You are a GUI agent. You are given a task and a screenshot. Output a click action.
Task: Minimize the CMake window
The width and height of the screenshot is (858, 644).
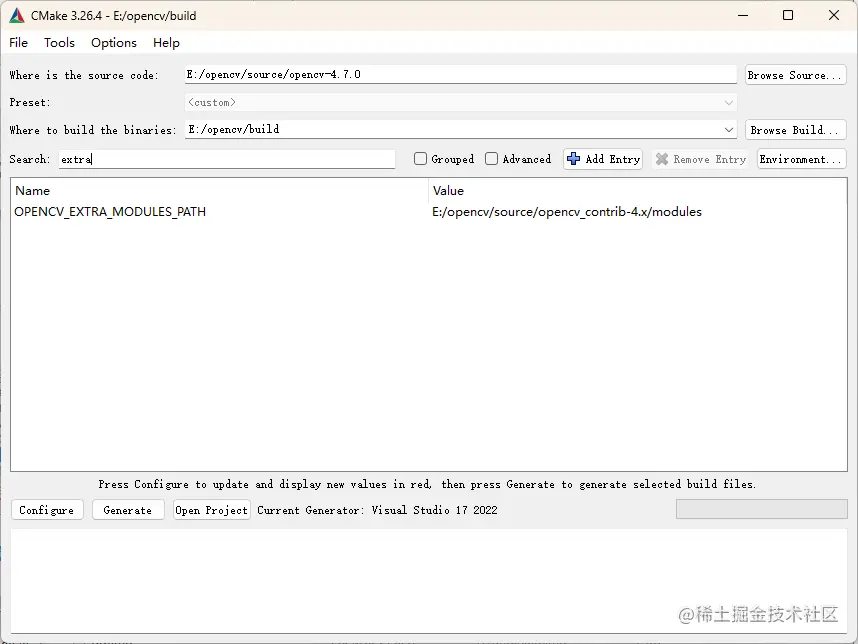click(x=743, y=15)
